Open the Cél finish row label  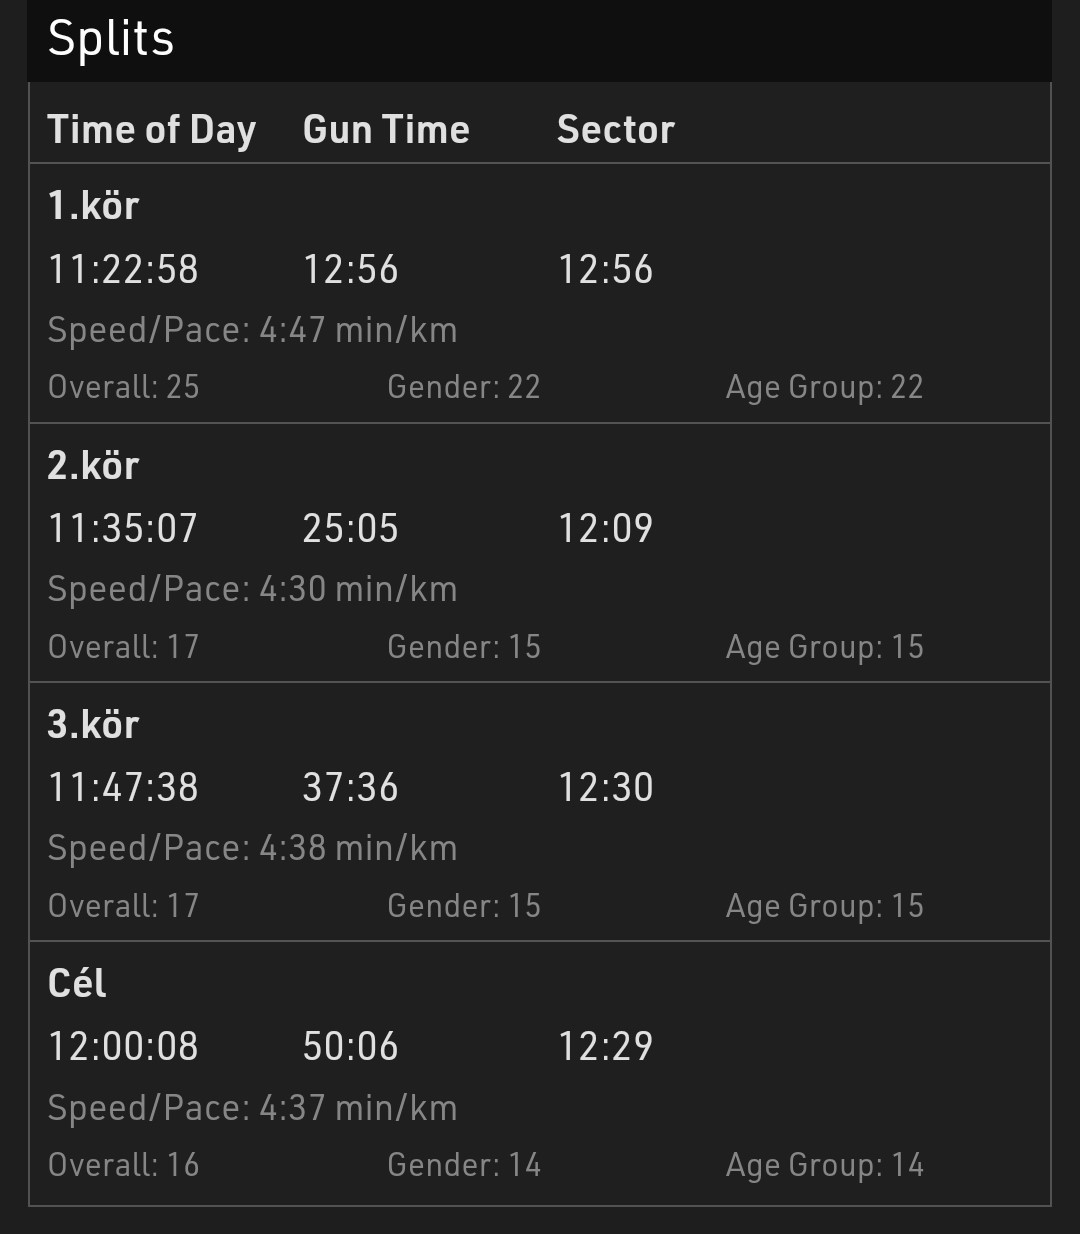[77, 984]
